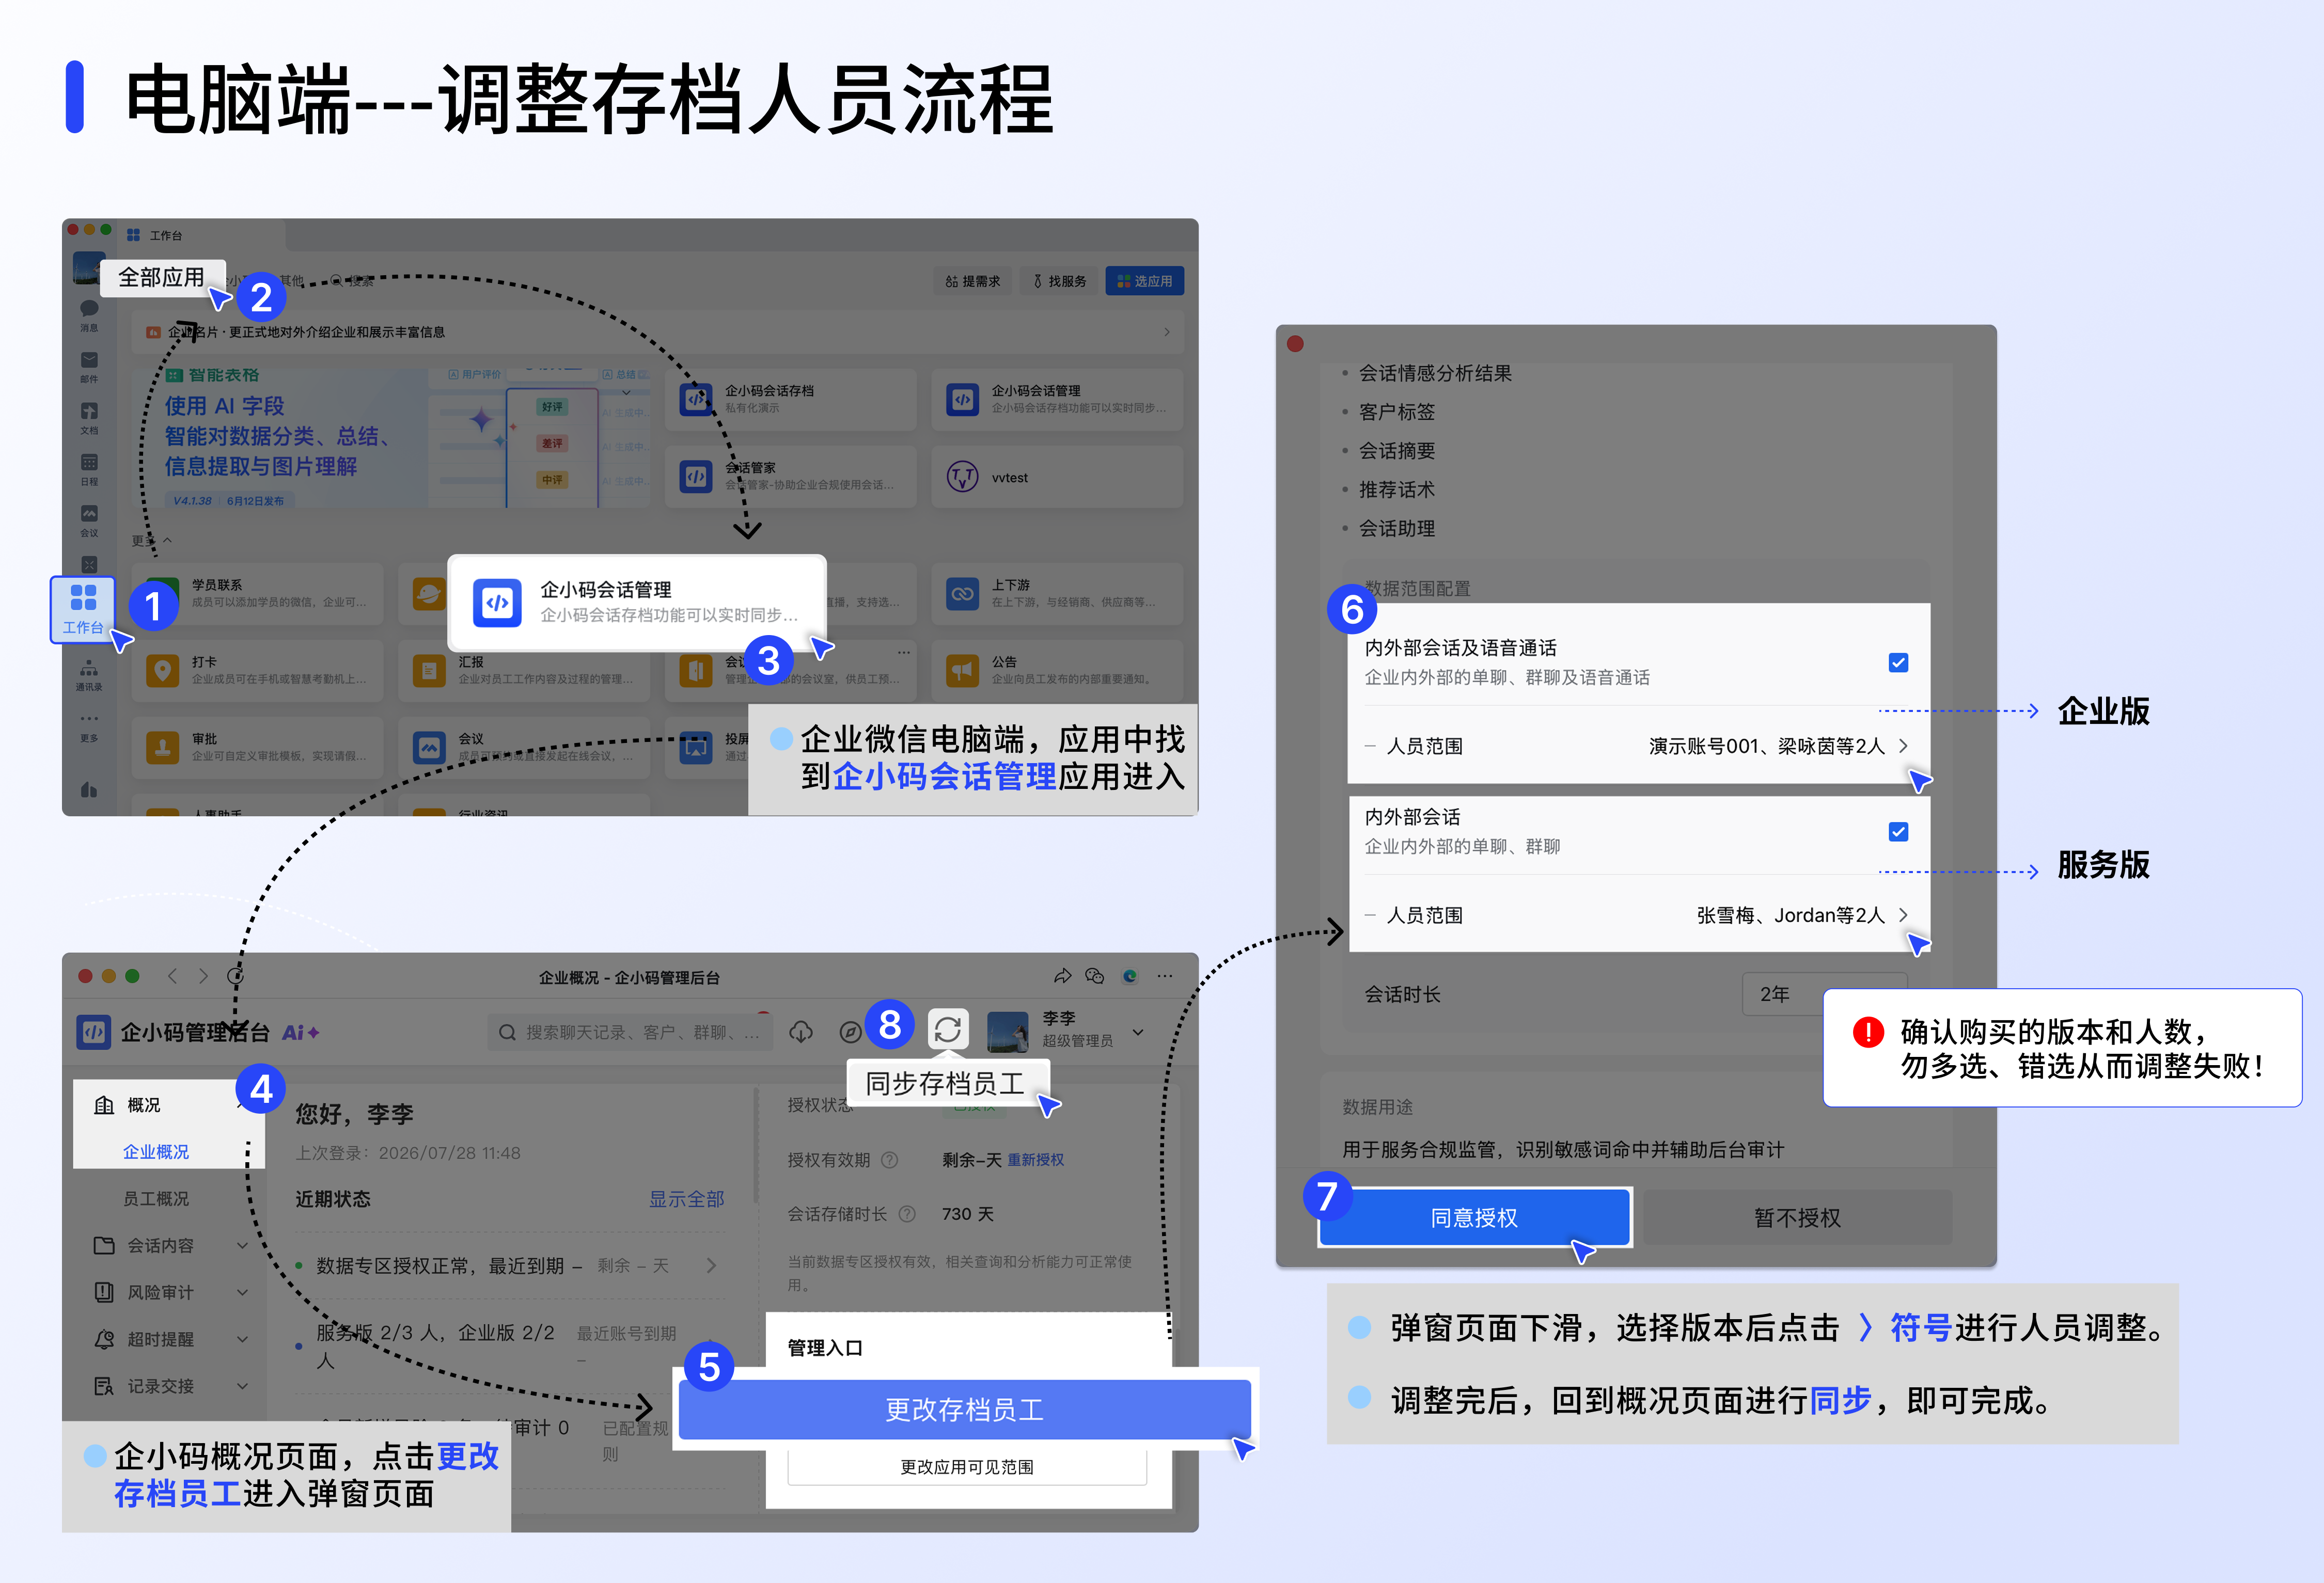Viewport: 2324px width, 1583px height.
Task: Click share arrow icon in title bar
Action: tap(1062, 976)
